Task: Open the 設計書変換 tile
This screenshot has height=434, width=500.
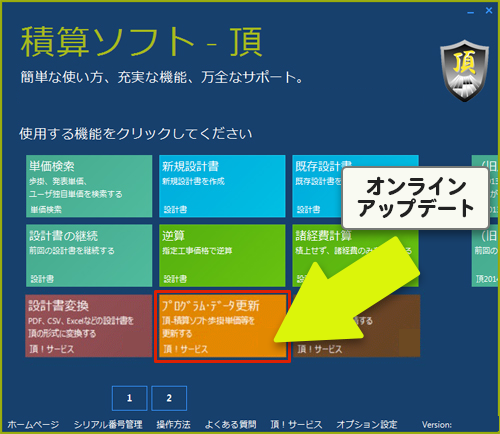Action: [89, 326]
